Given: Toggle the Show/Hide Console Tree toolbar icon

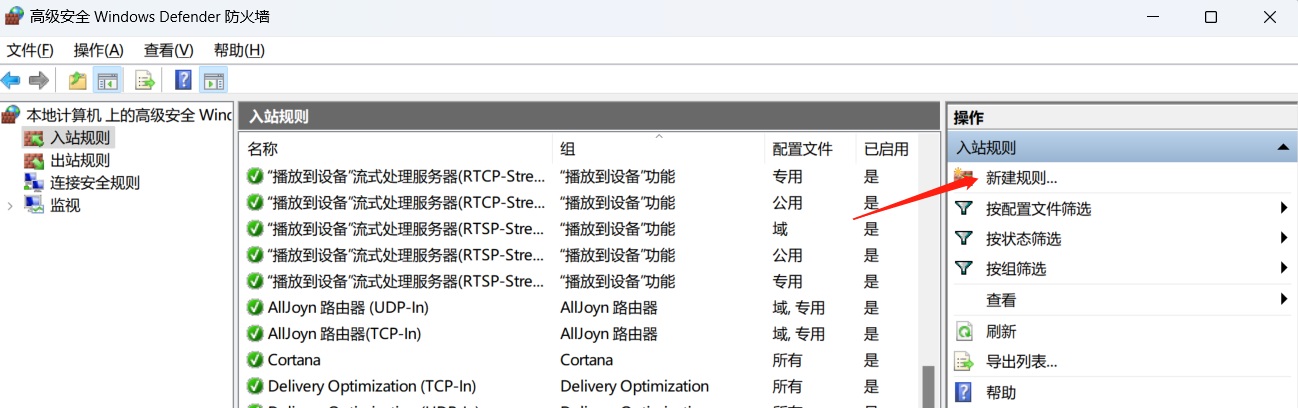Looking at the screenshot, I should (x=106, y=80).
